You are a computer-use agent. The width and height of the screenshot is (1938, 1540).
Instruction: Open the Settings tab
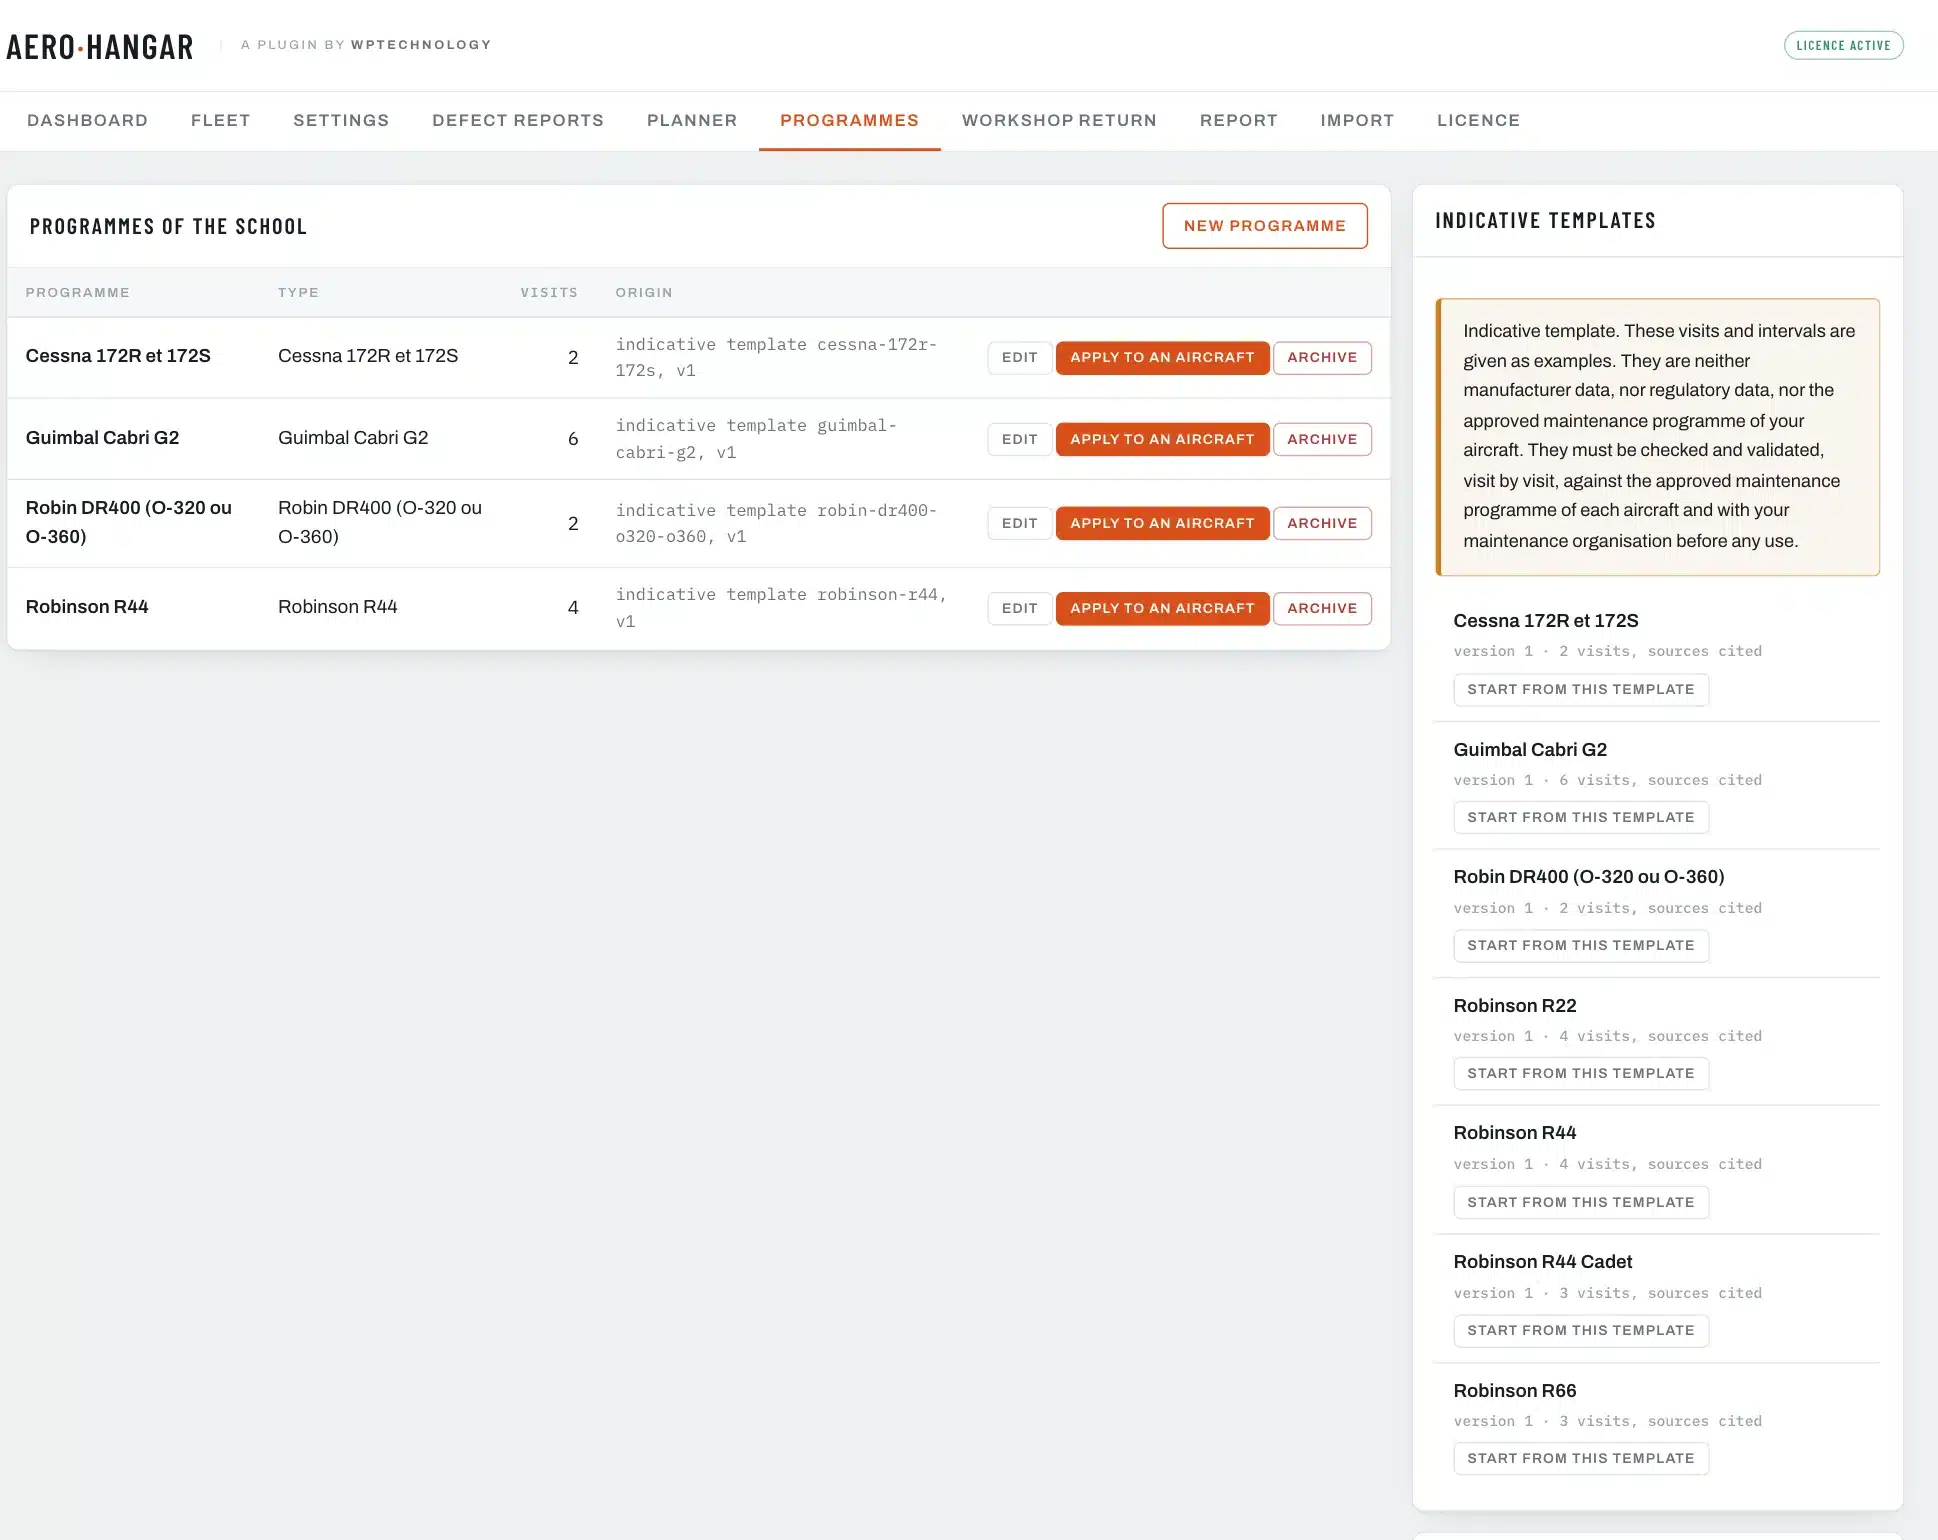click(x=341, y=120)
